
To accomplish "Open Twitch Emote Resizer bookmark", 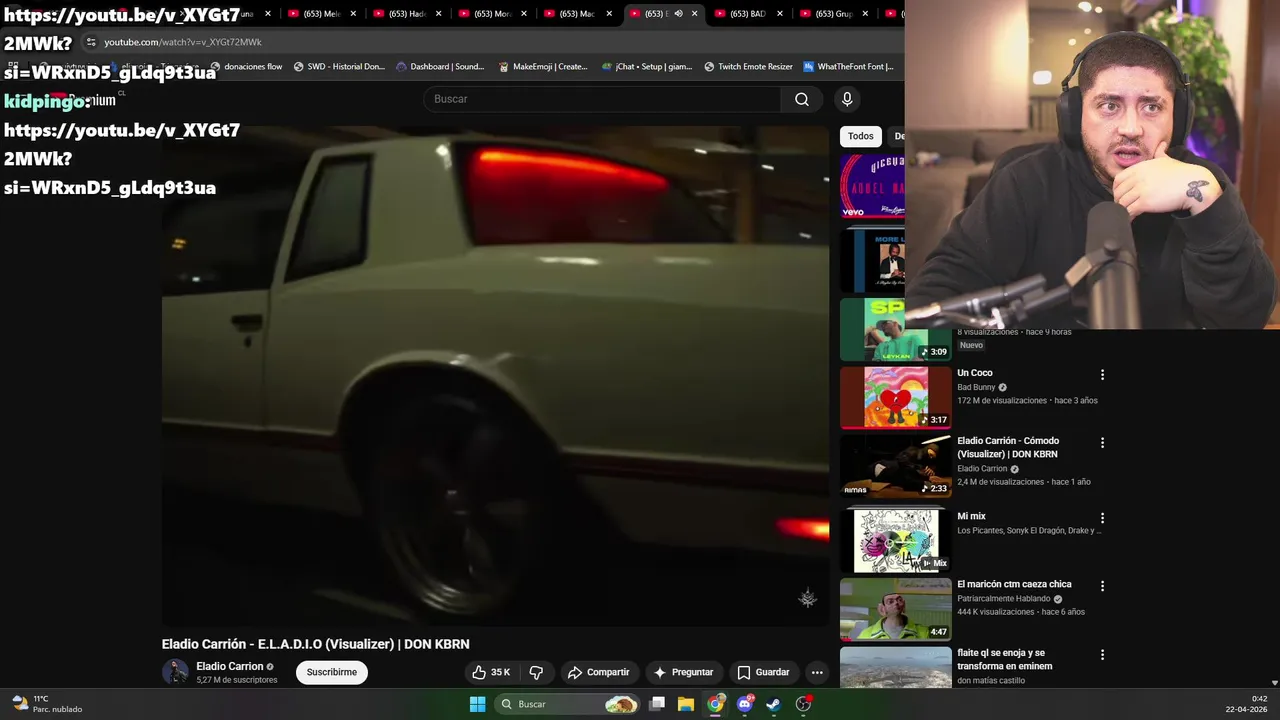I will click(748, 67).
